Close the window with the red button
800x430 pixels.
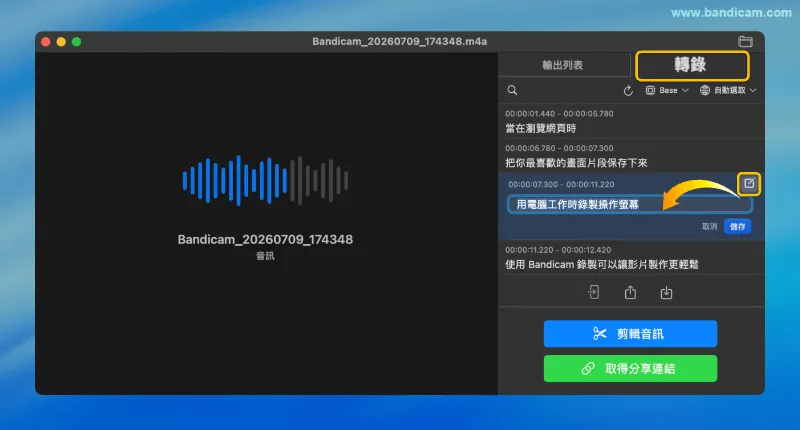[46, 42]
